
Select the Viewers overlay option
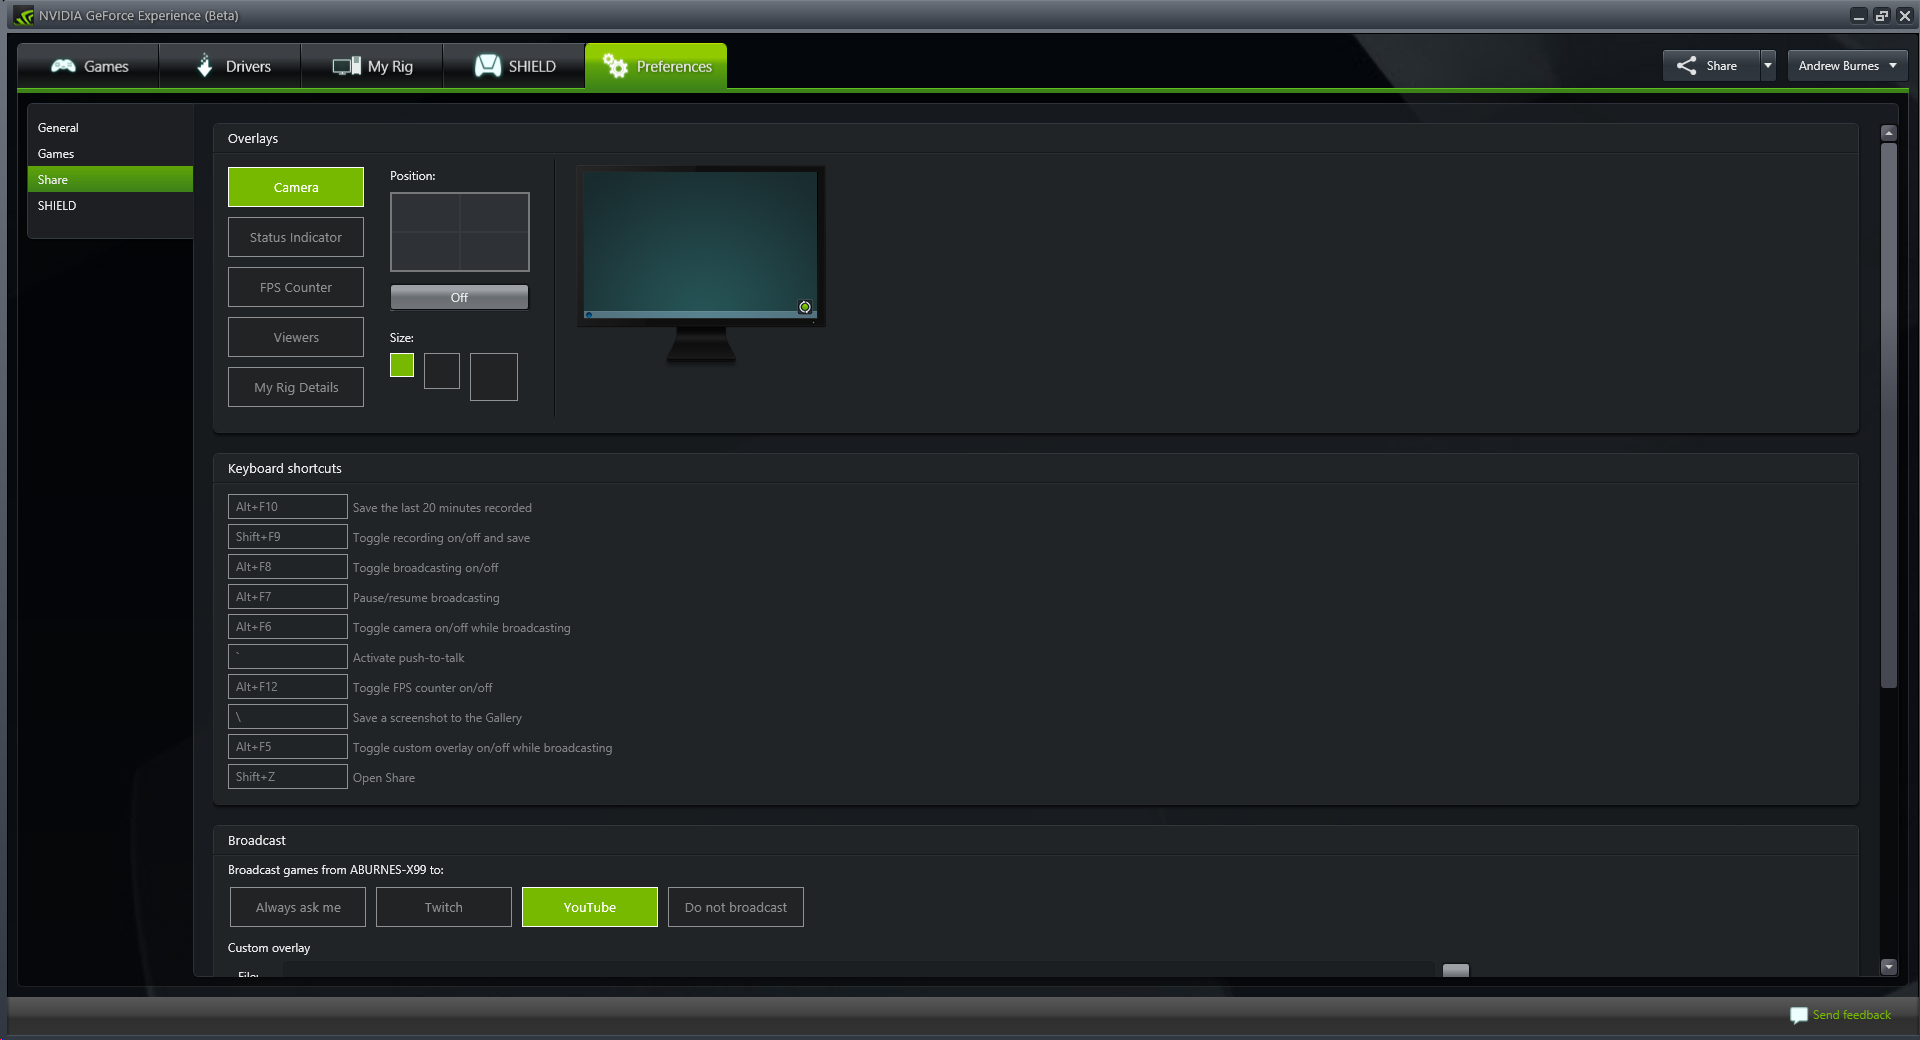(296, 337)
